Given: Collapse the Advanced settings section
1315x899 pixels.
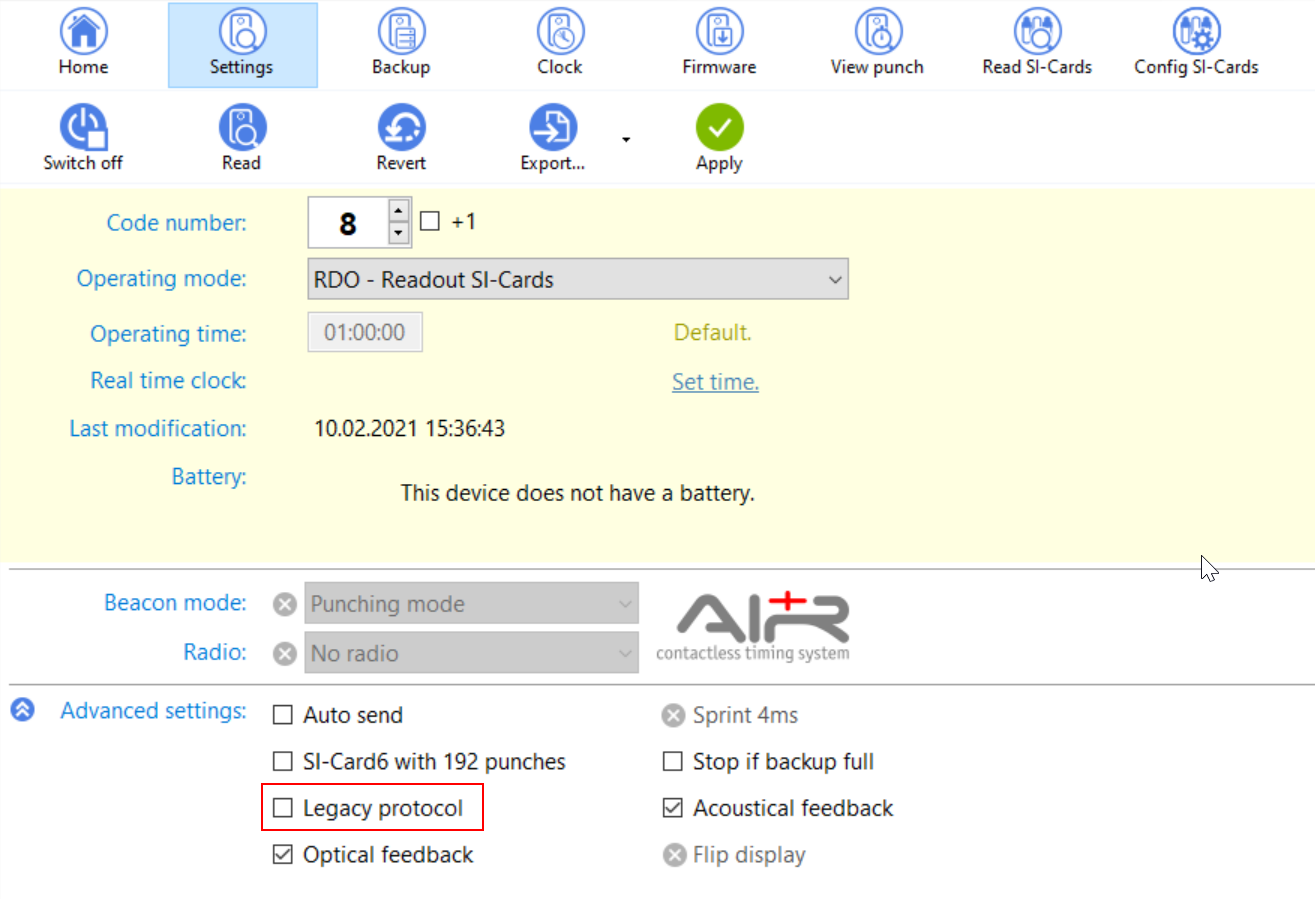Looking at the screenshot, I should pos(22,711).
